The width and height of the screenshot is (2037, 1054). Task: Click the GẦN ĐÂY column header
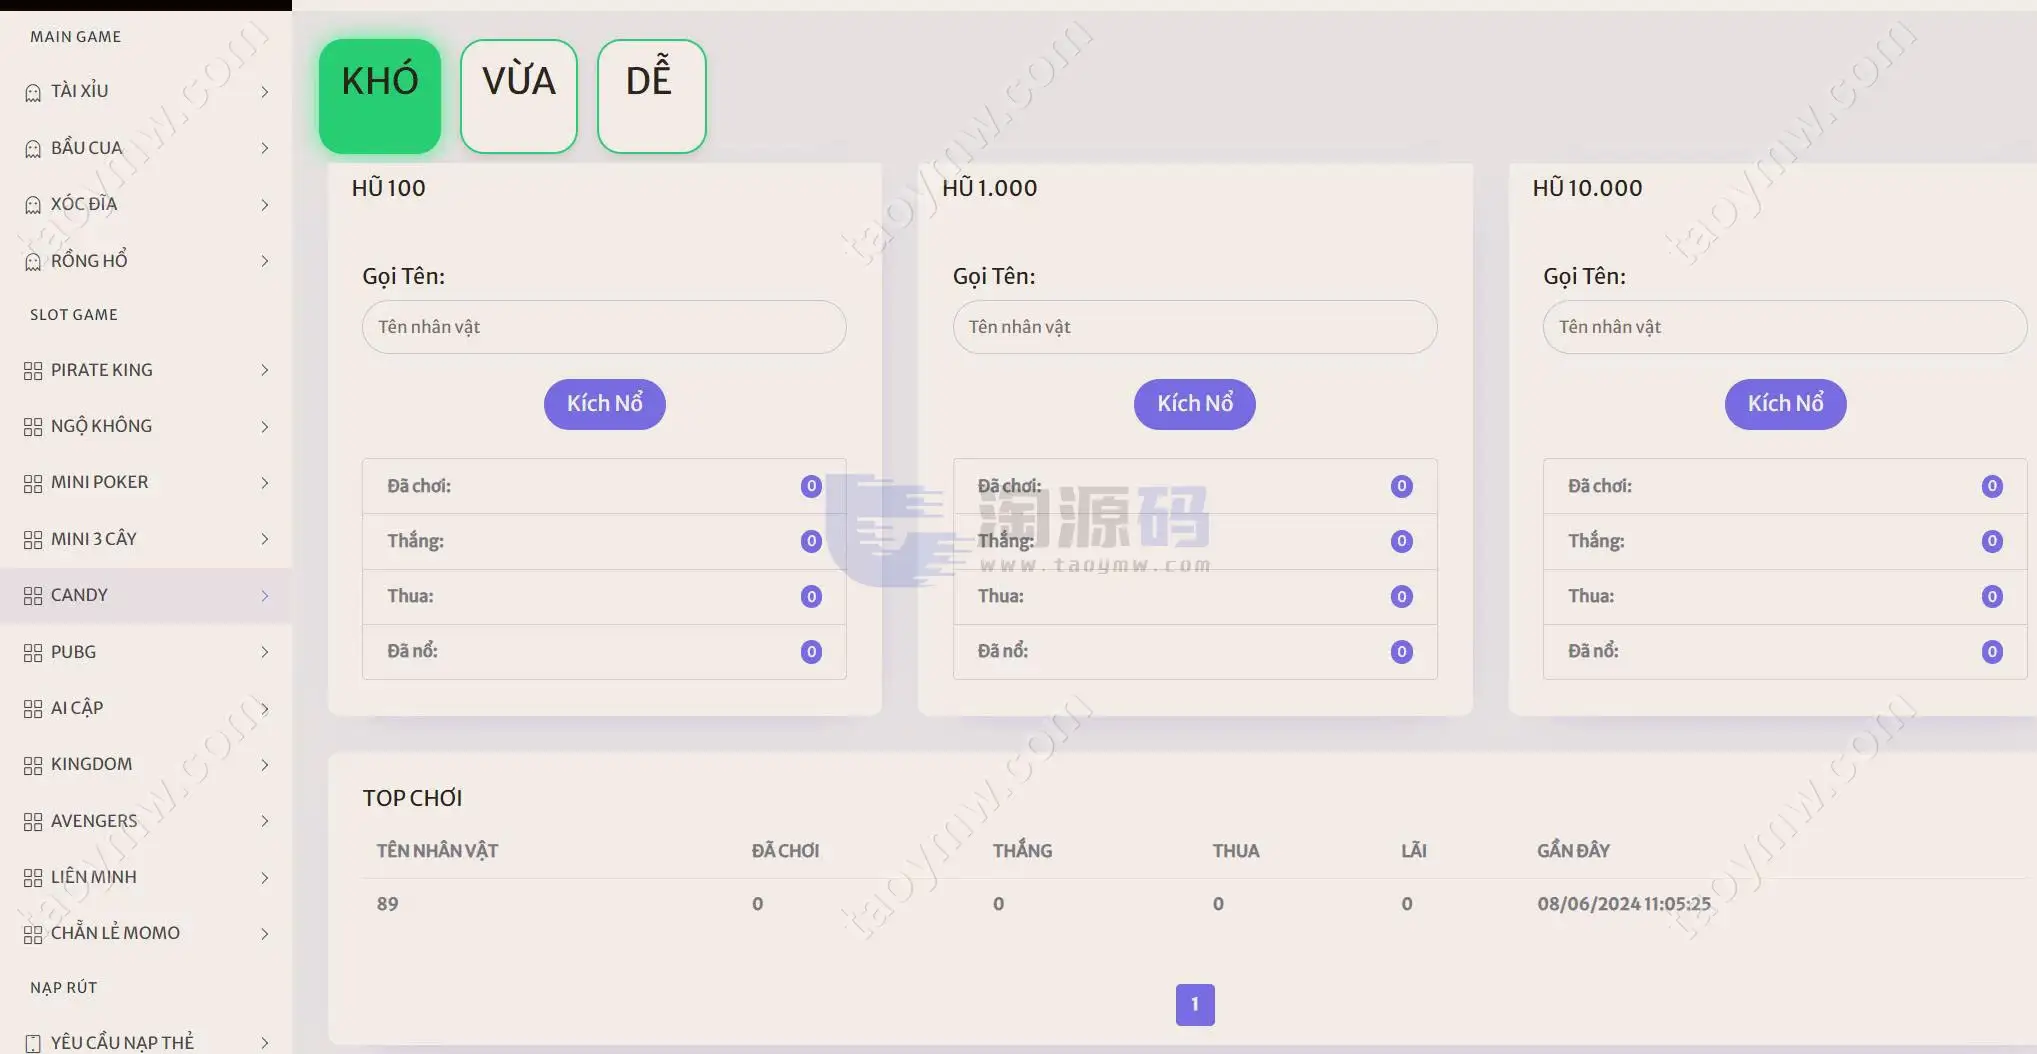pyautogui.click(x=1573, y=851)
